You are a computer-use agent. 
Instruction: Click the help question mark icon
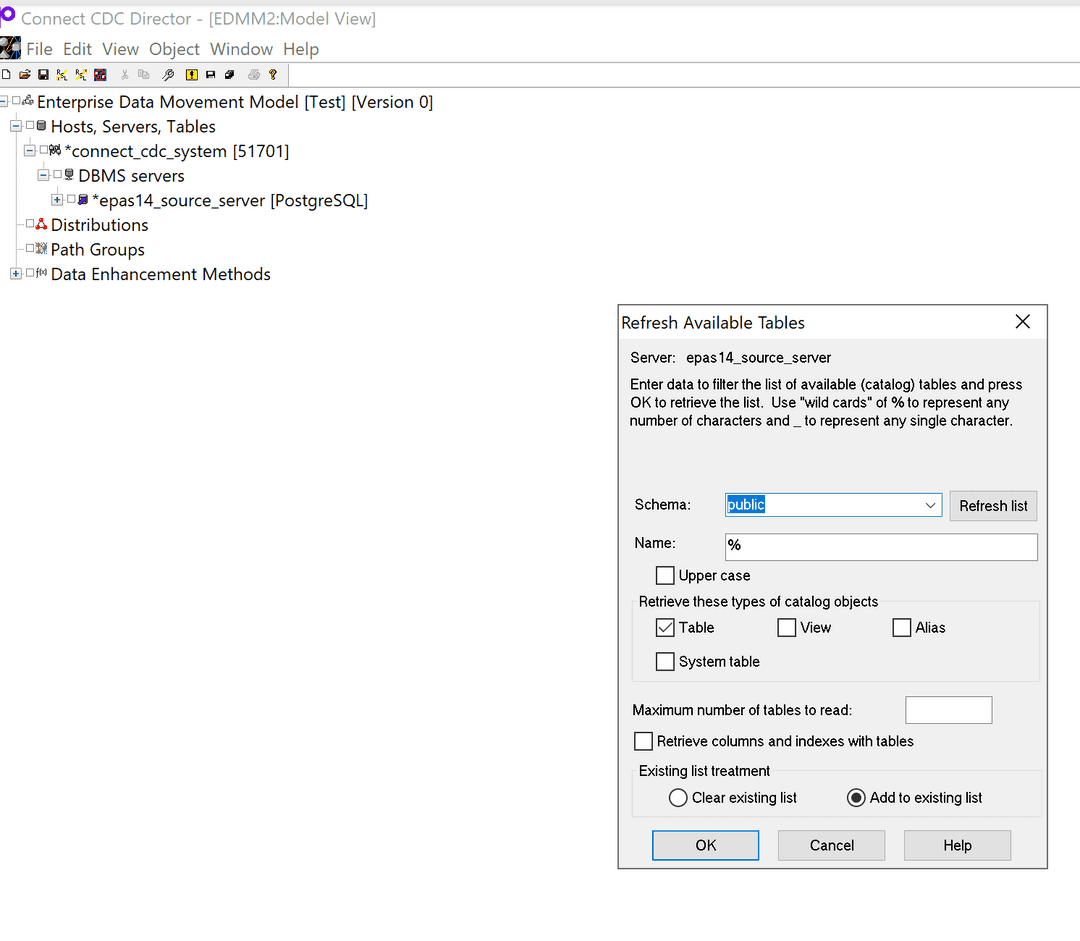click(x=272, y=74)
